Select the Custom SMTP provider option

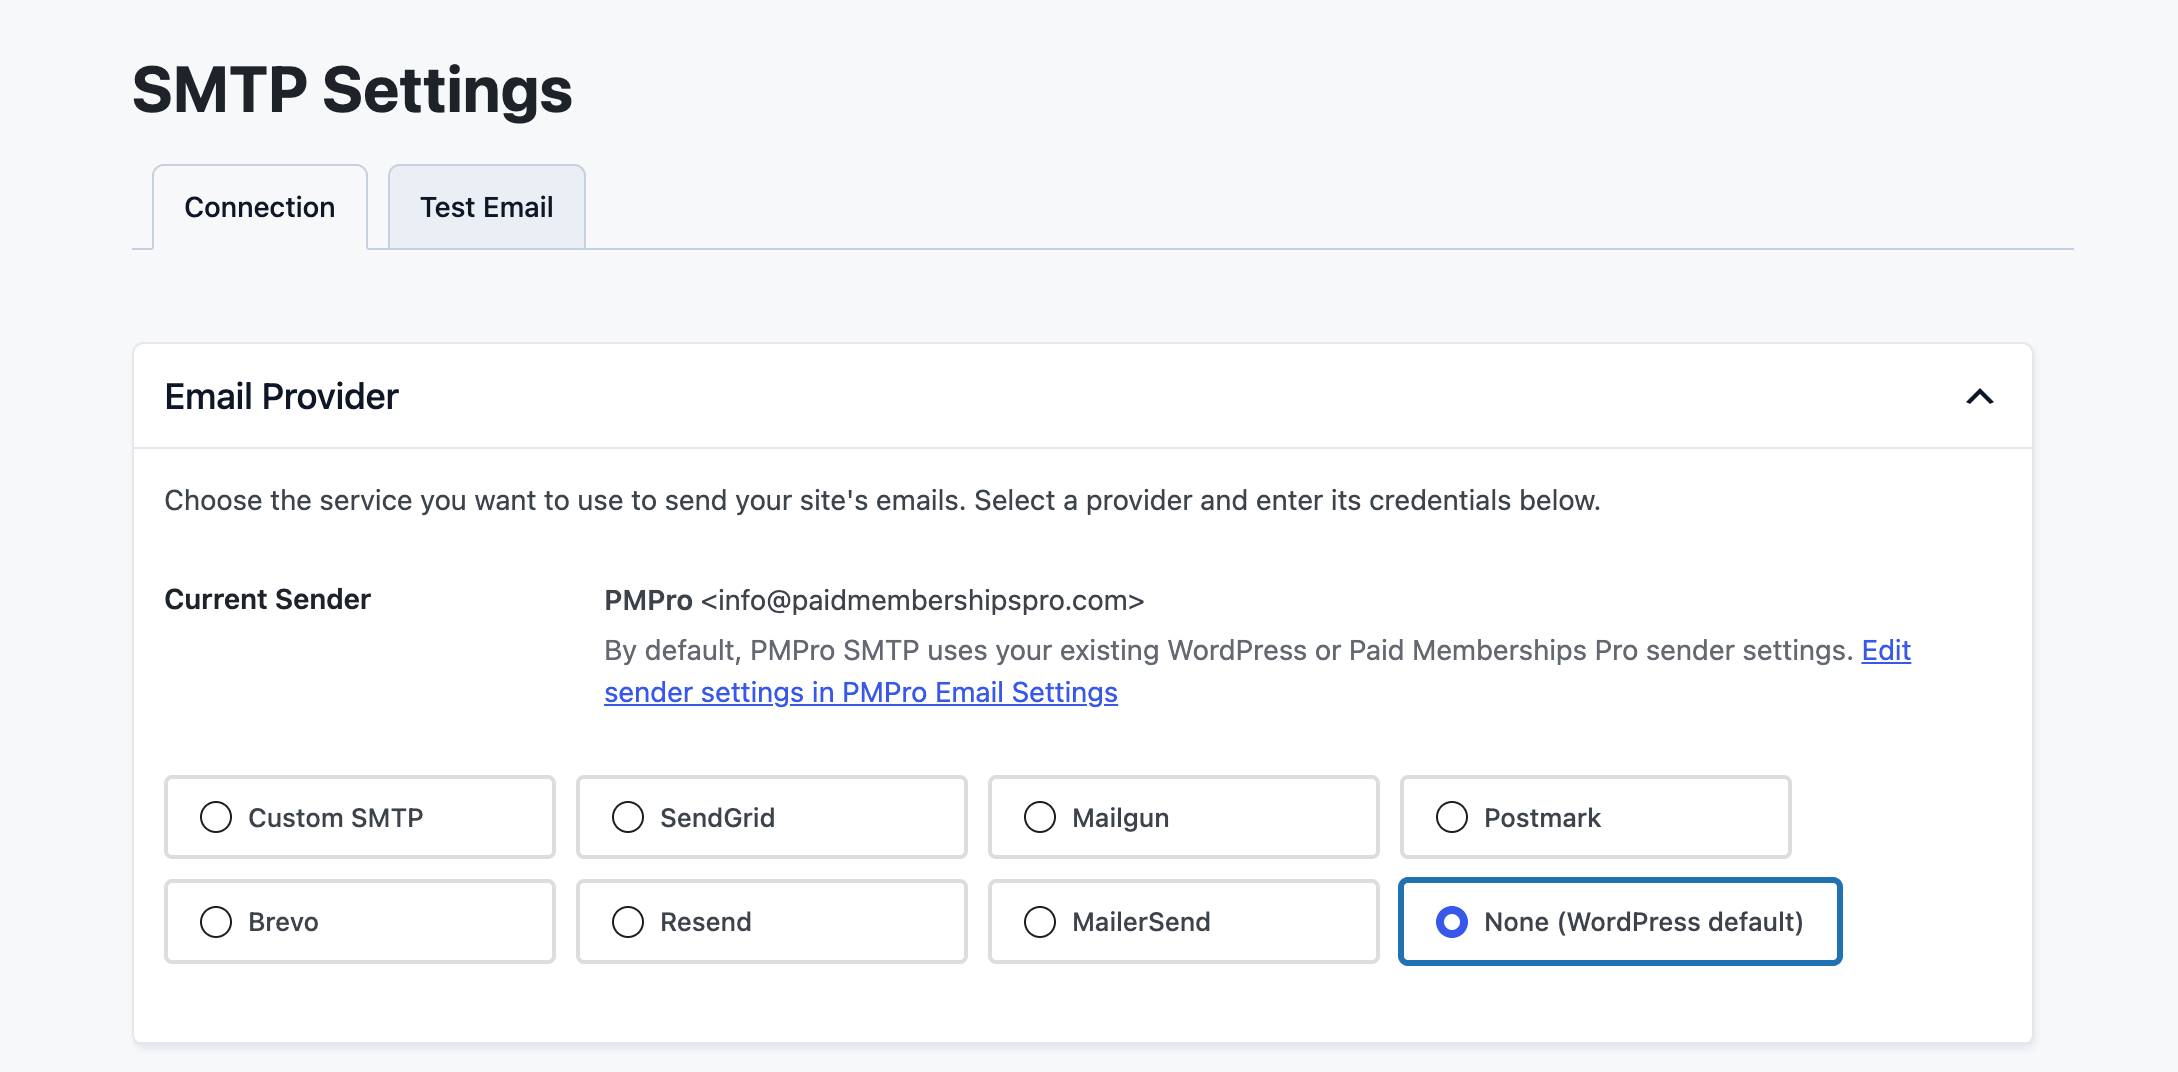tap(360, 817)
